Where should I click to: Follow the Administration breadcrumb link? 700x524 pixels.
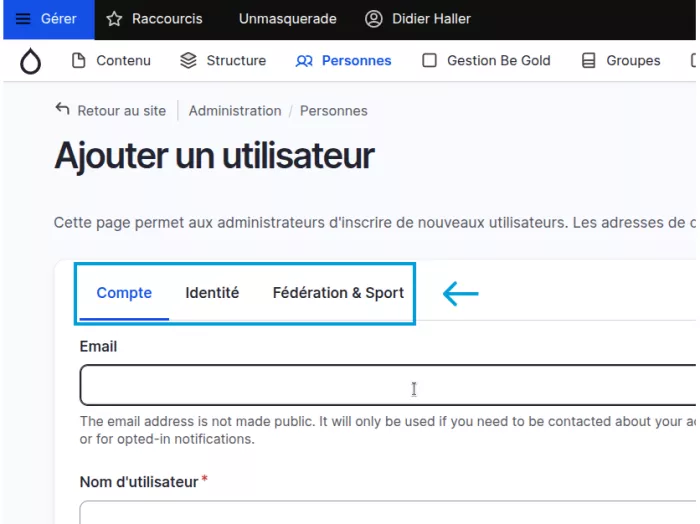(x=235, y=111)
